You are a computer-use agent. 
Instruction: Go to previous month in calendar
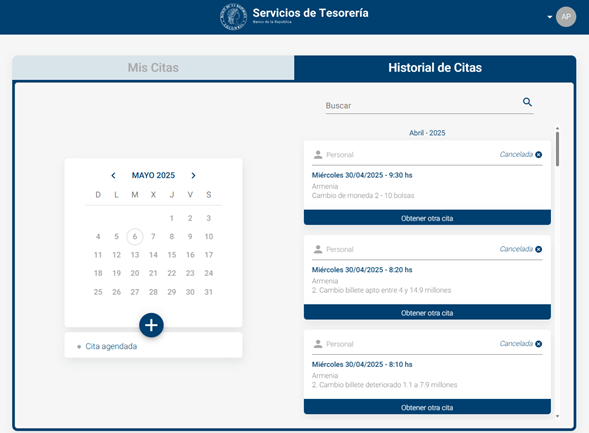click(113, 175)
